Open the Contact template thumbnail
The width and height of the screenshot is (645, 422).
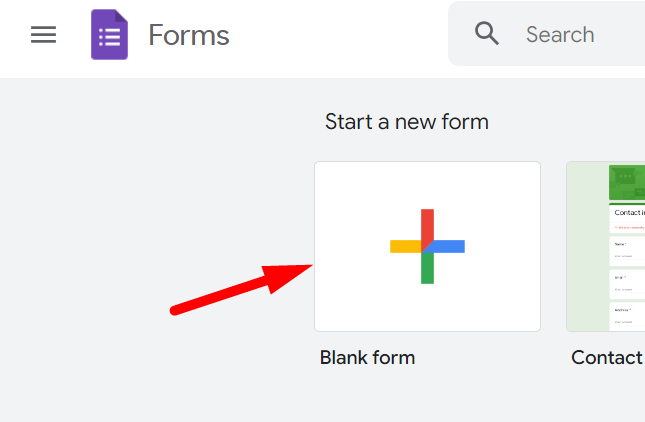point(606,246)
